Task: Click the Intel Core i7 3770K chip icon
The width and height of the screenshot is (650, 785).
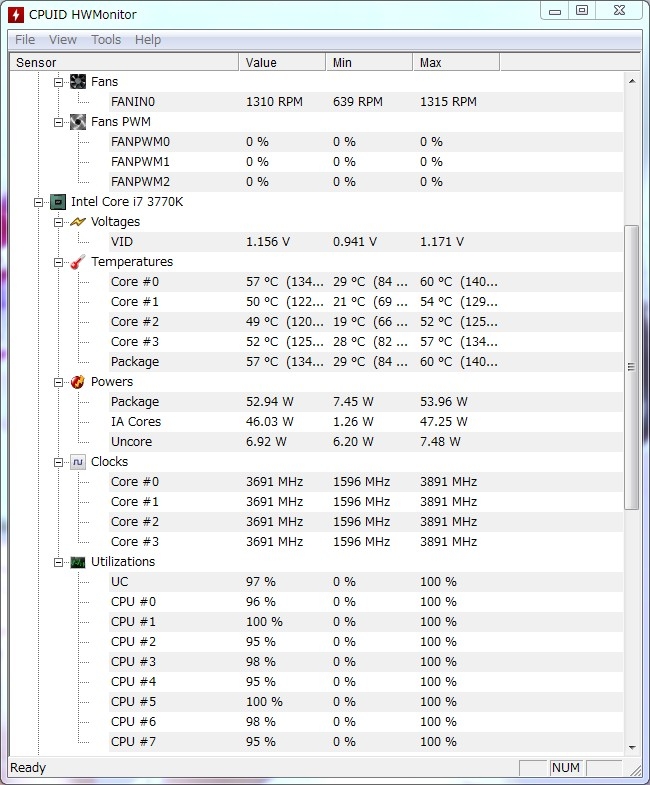Action: [x=58, y=202]
